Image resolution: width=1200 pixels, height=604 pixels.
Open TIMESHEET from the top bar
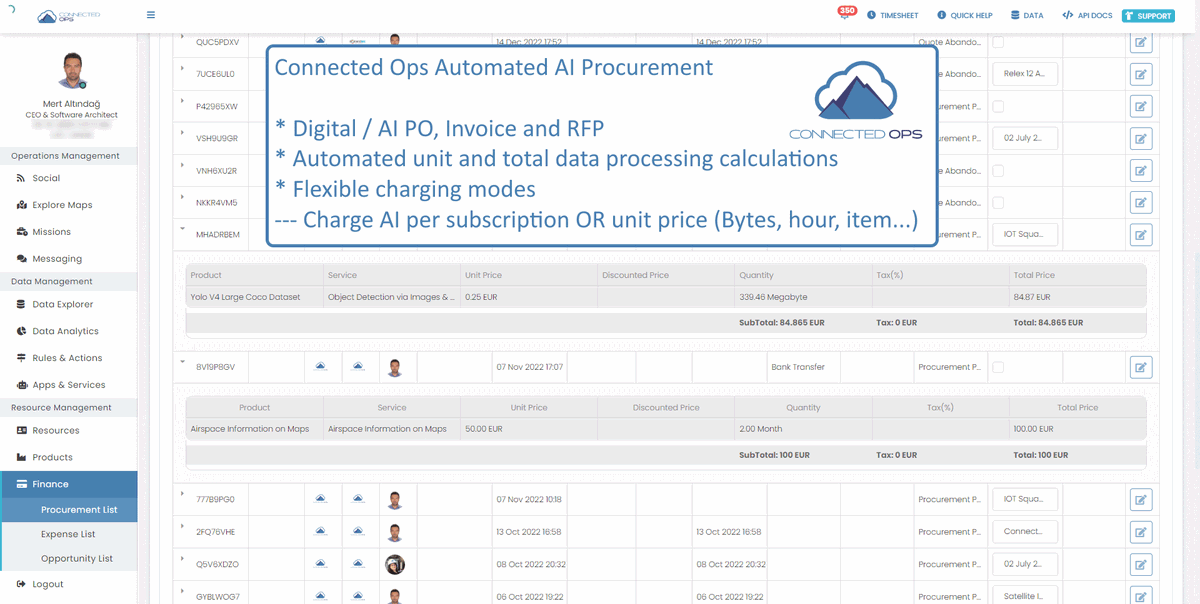892,15
